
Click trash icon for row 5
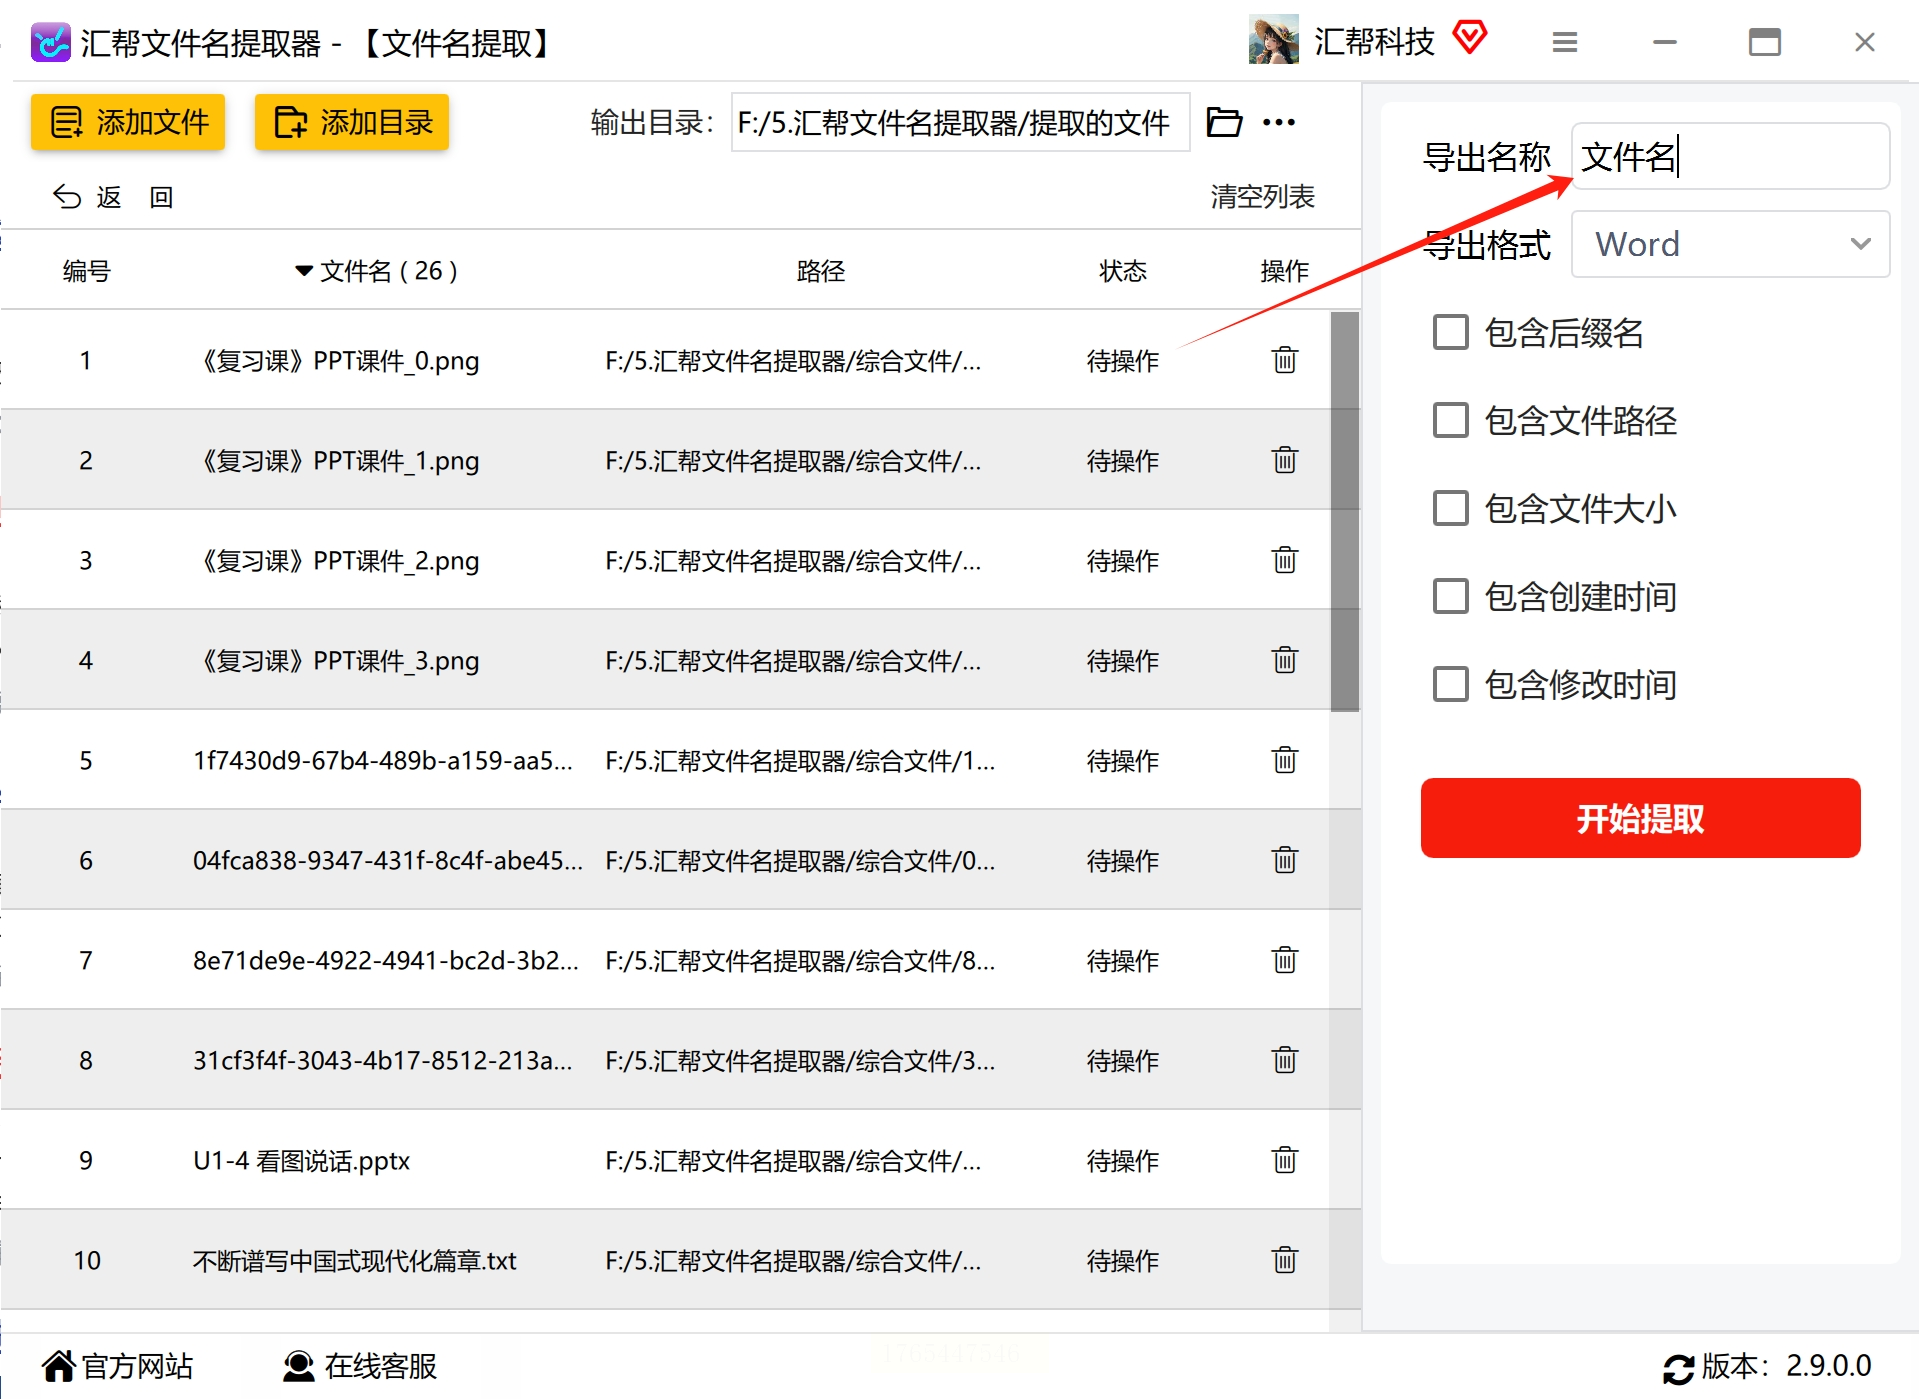point(1284,760)
